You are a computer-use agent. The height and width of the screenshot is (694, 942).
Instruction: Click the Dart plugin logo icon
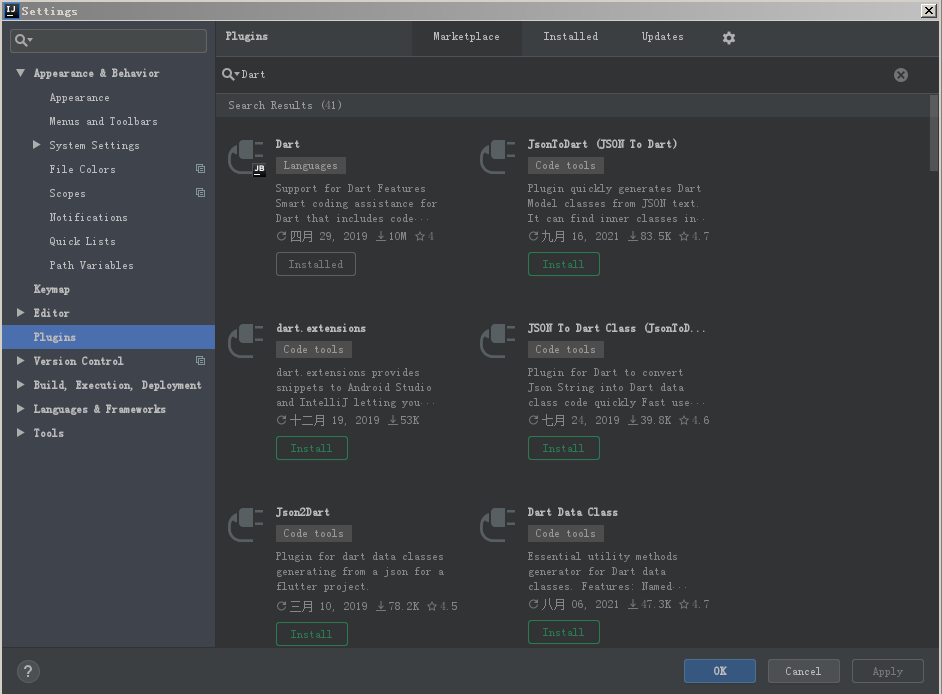246,157
